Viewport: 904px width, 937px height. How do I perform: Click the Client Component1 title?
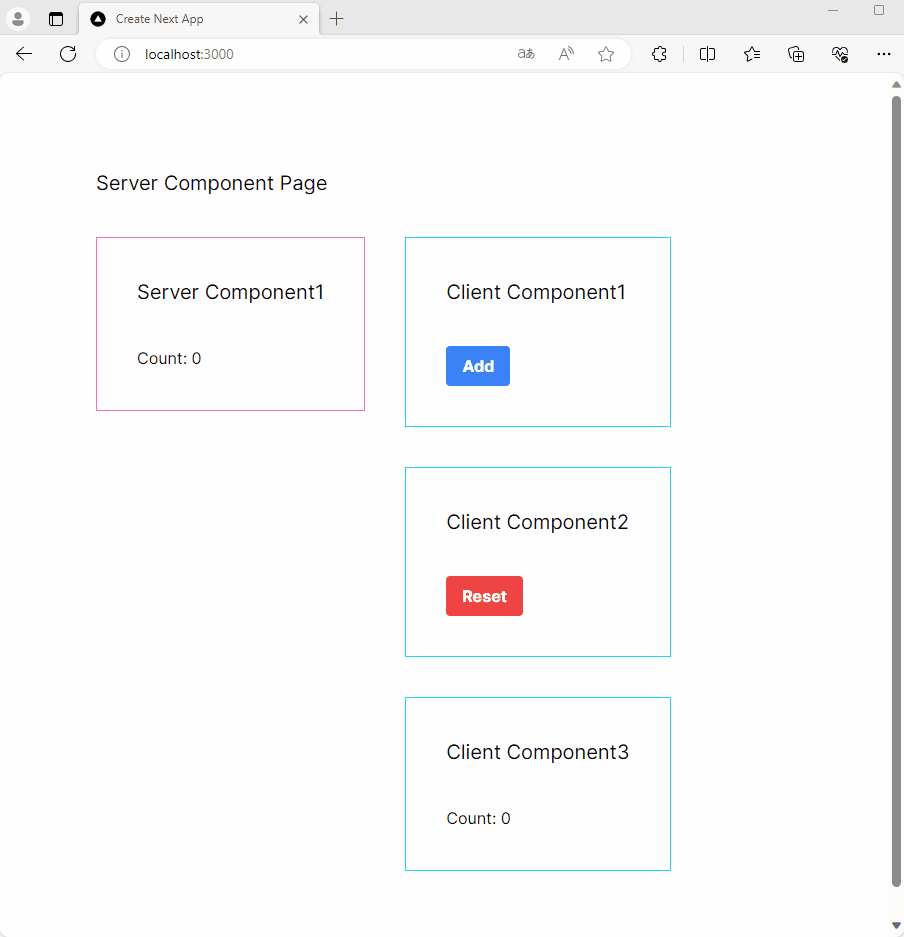pyautogui.click(x=536, y=292)
